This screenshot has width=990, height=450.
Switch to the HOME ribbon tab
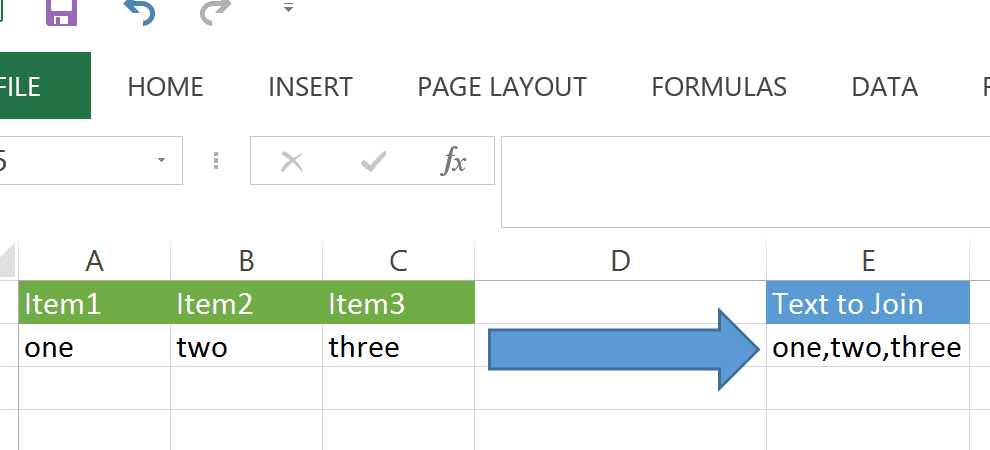point(165,87)
